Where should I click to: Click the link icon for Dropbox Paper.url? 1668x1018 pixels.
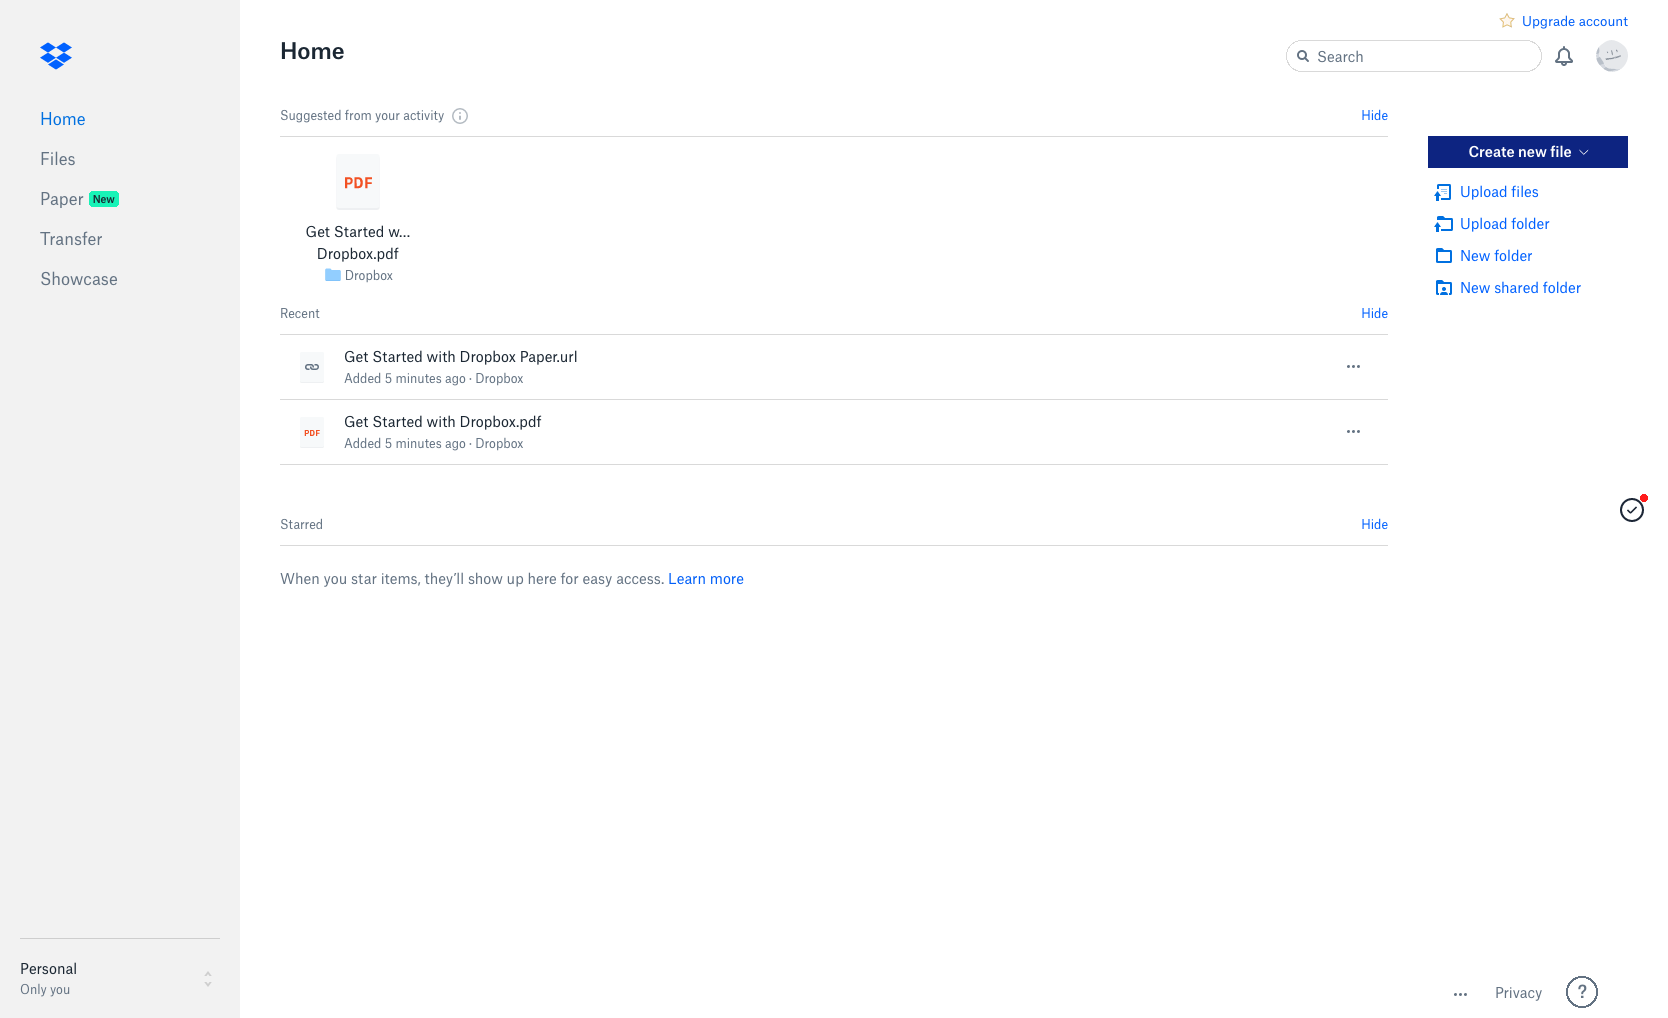(312, 367)
